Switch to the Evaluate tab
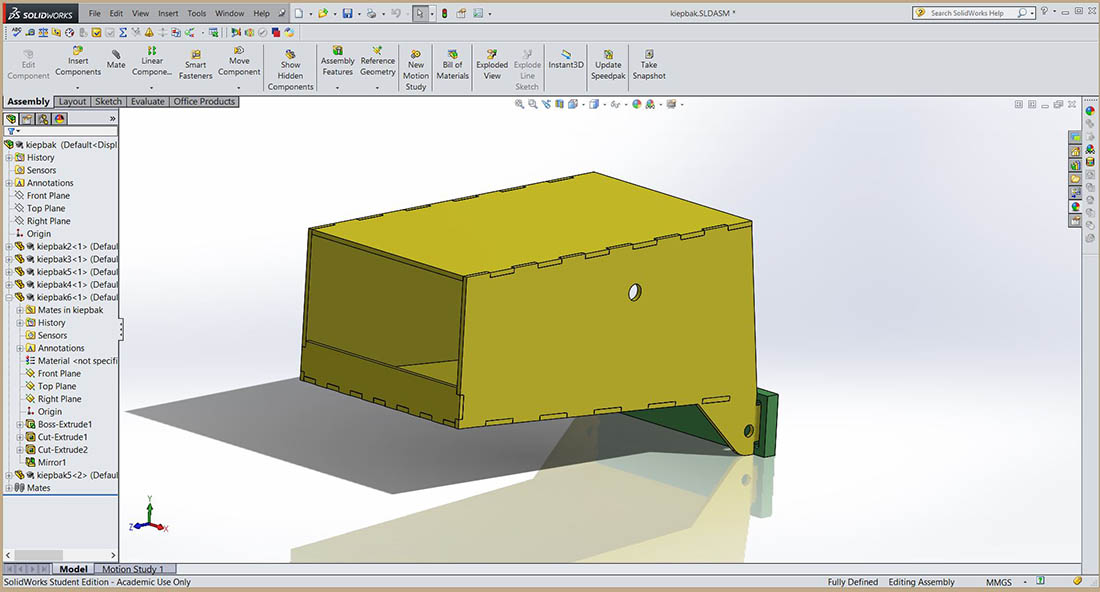 click(147, 102)
